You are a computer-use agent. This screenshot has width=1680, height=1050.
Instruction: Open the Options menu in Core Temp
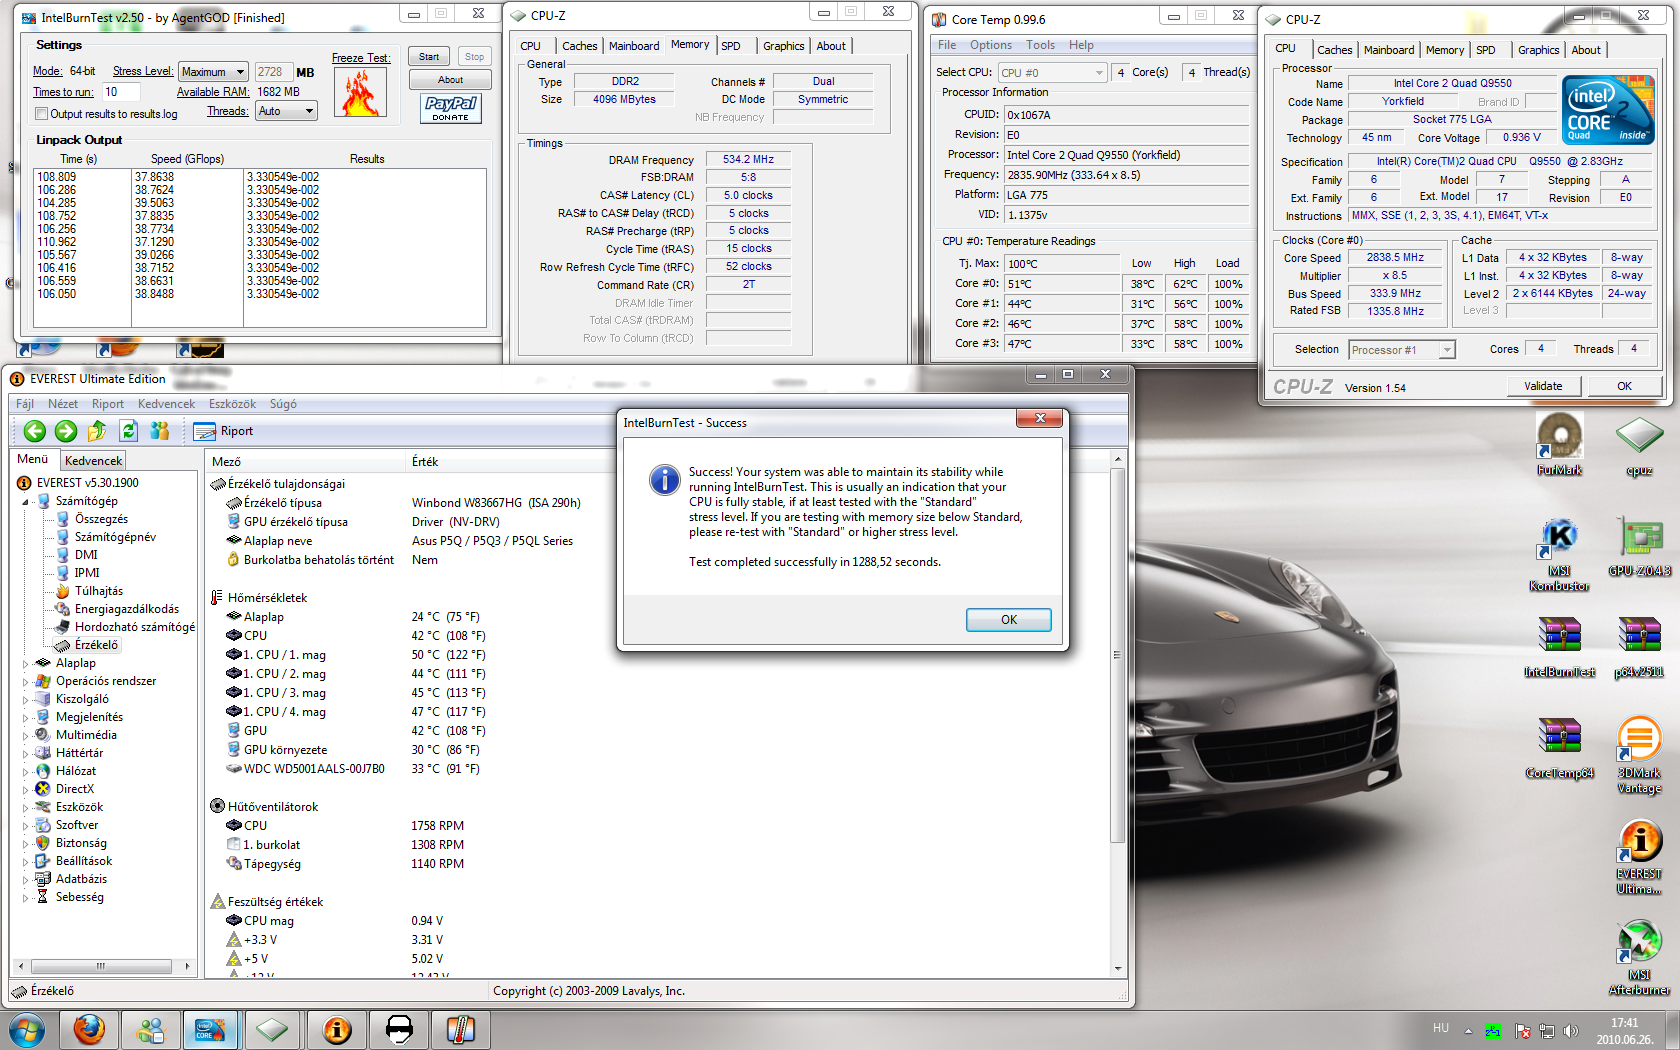point(991,45)
